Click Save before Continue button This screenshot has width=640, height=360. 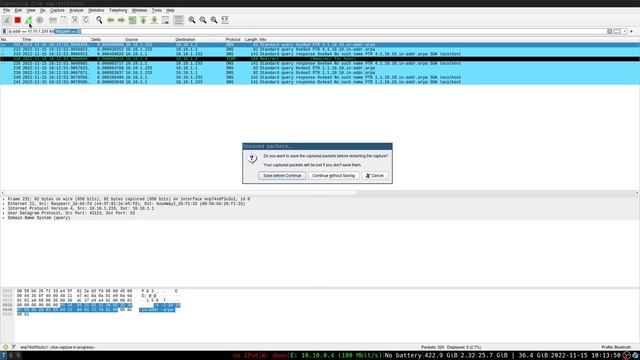pos(282,176)
